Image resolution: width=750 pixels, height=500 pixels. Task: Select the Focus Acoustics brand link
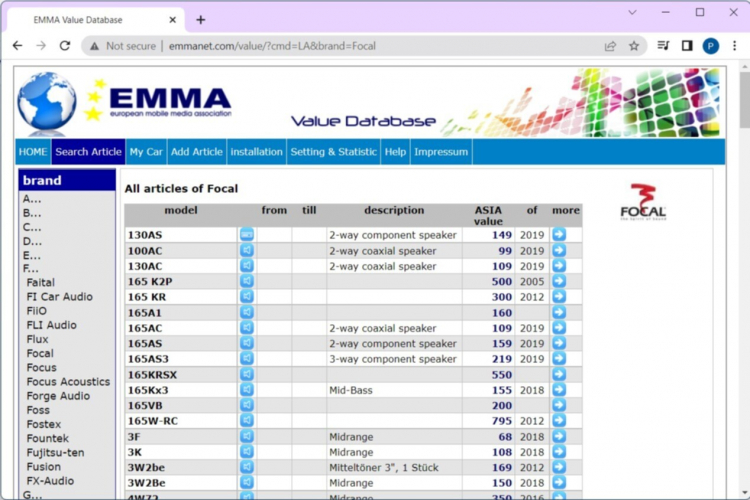click(68, 382)
